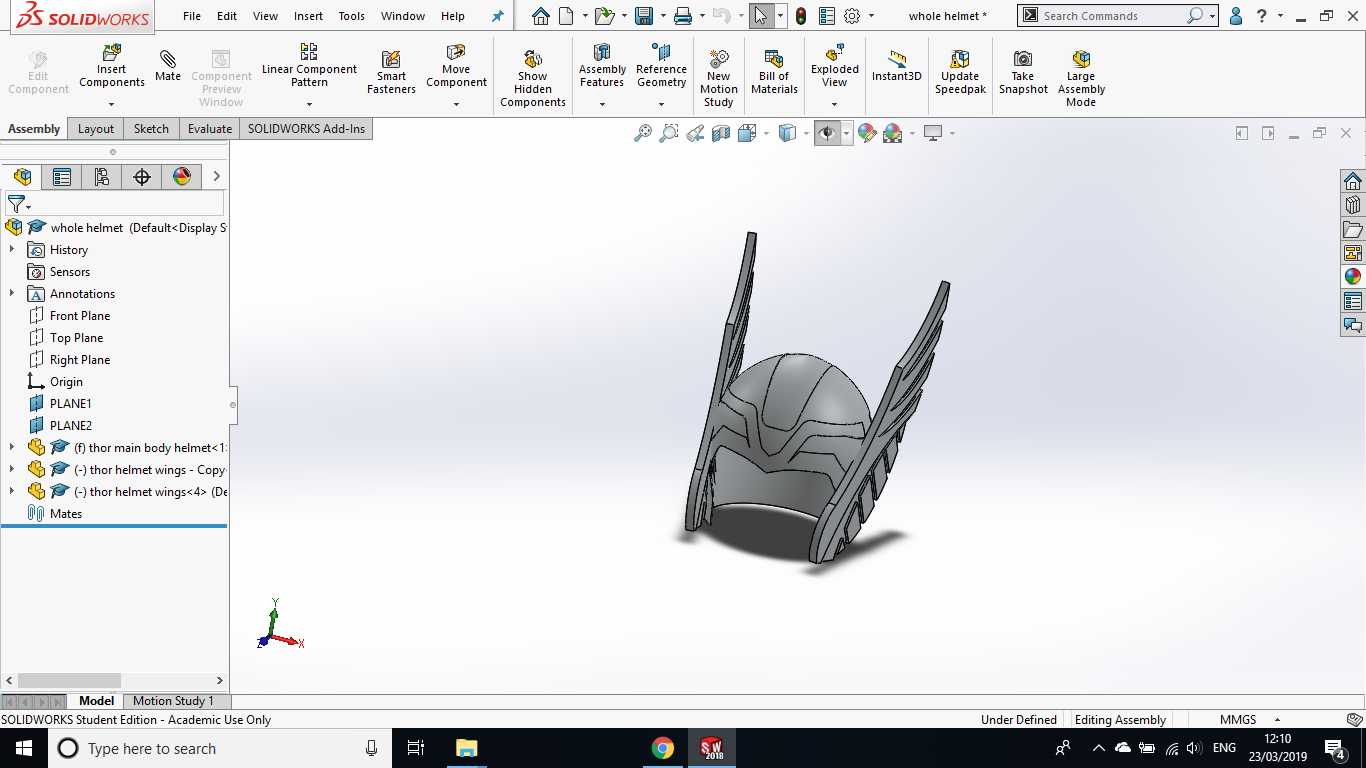Start a New Motion Study

coord(718,78)
